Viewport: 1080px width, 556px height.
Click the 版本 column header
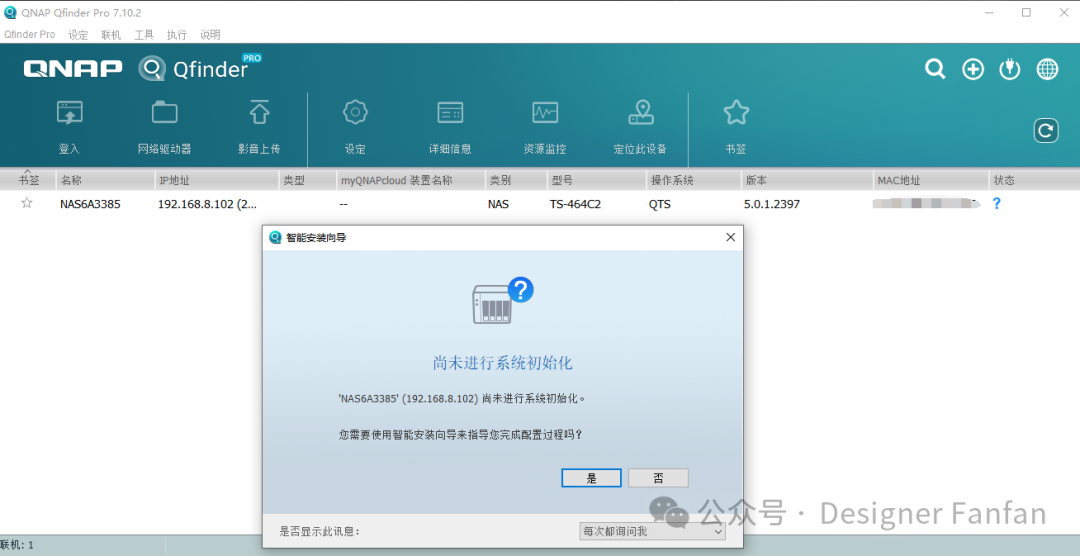point(807,181)
